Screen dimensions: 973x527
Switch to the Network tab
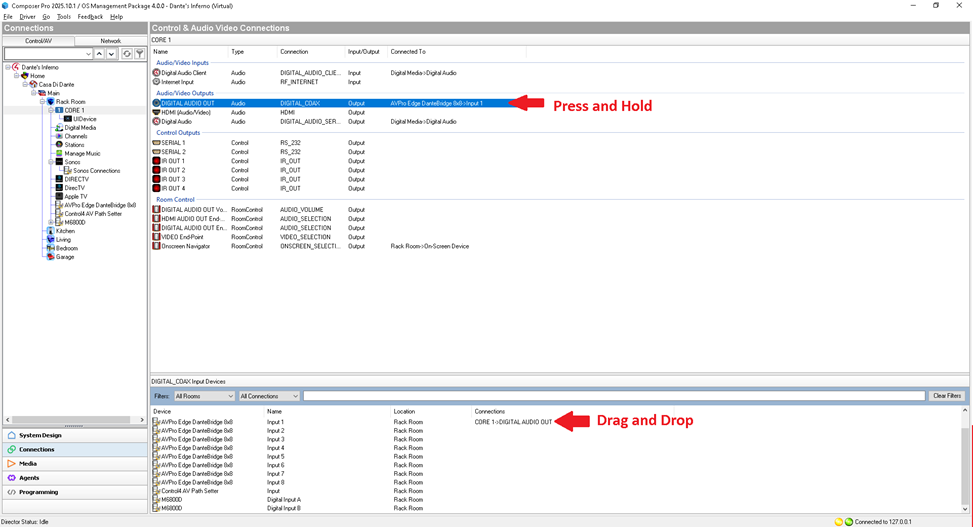coord(110,41)
